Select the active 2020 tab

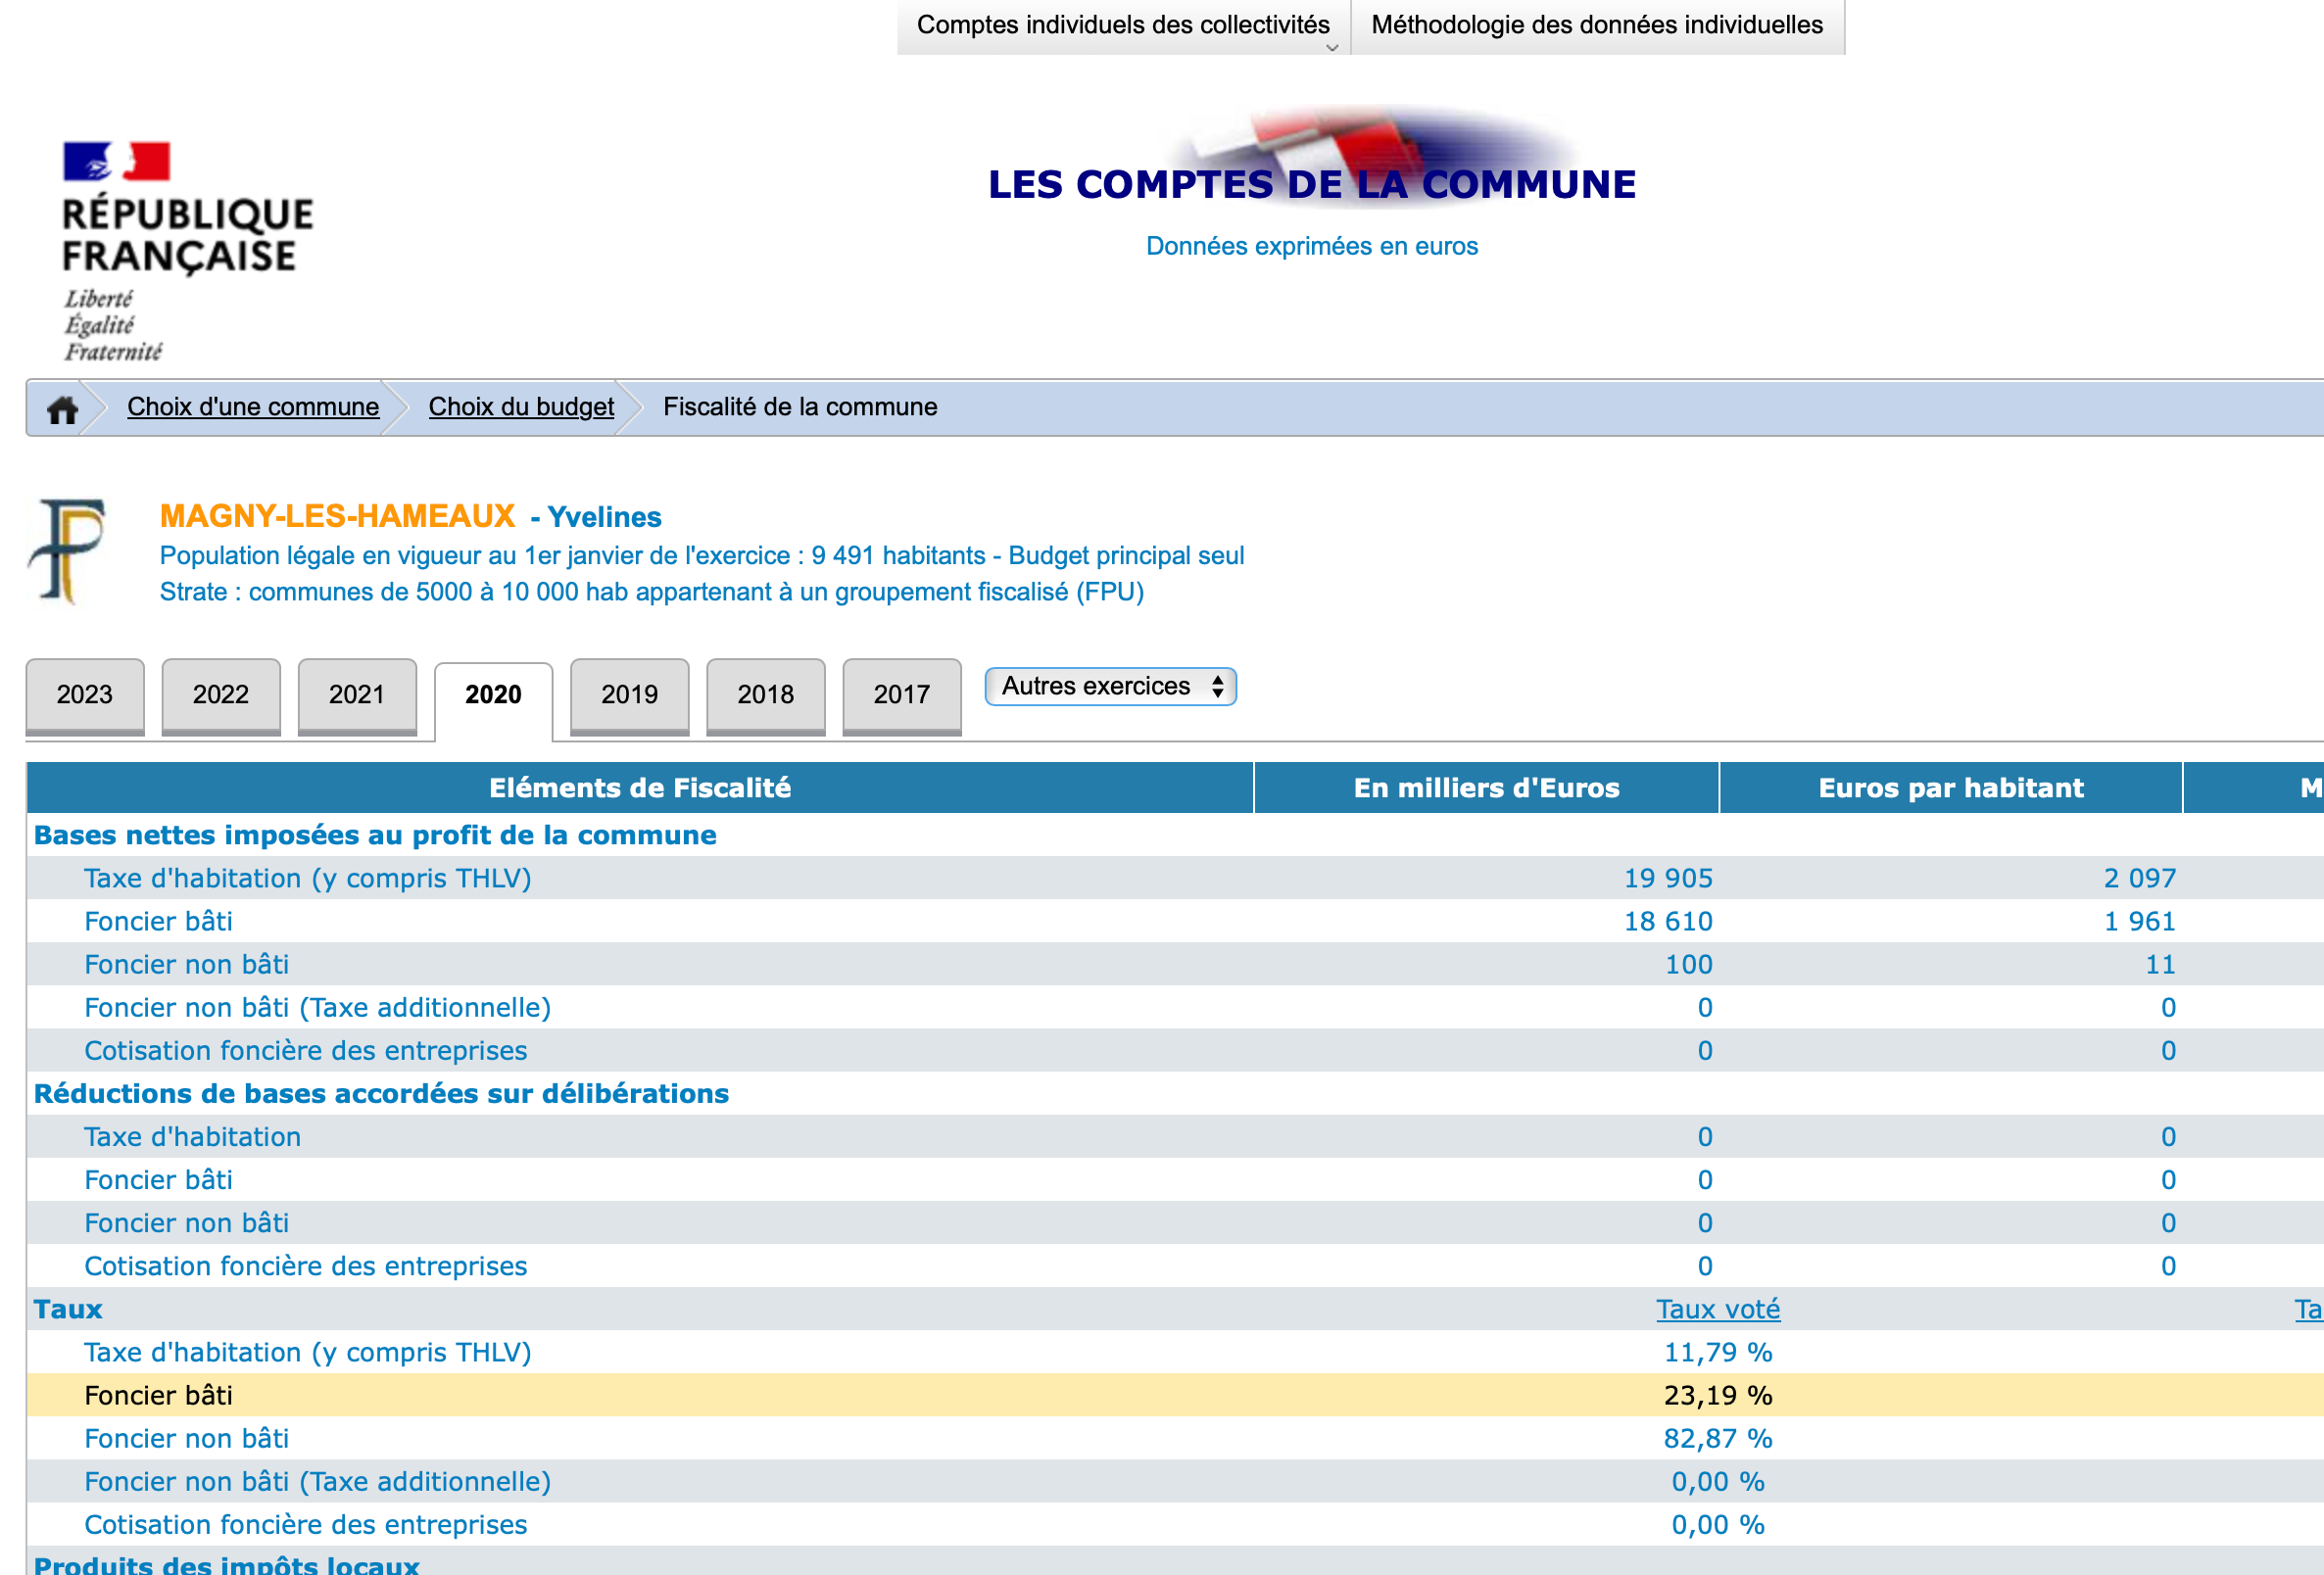pyautogui.click(x=493, y=695)
